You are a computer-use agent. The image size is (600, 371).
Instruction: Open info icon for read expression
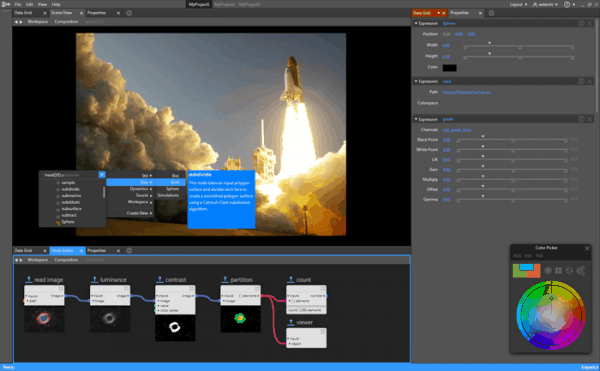coord(581,81)
